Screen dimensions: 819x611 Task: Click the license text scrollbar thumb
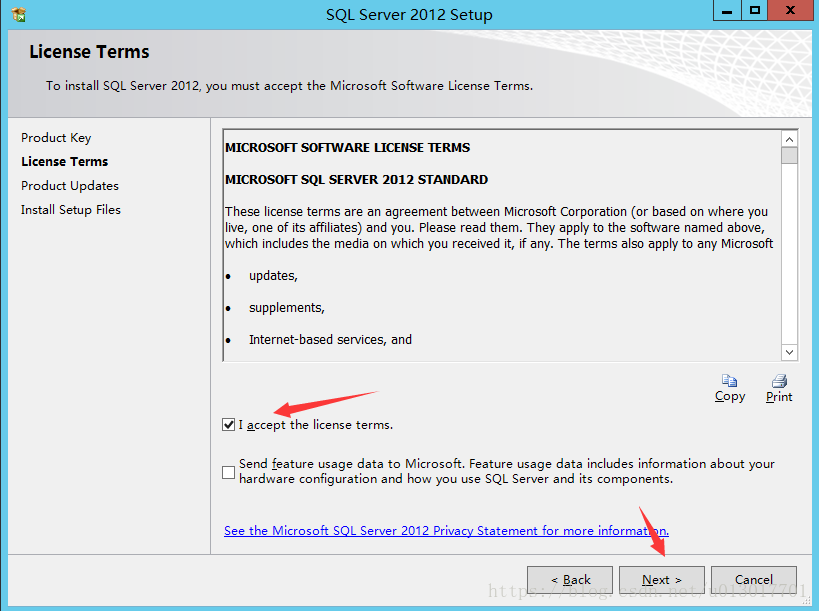pos(789,156)
